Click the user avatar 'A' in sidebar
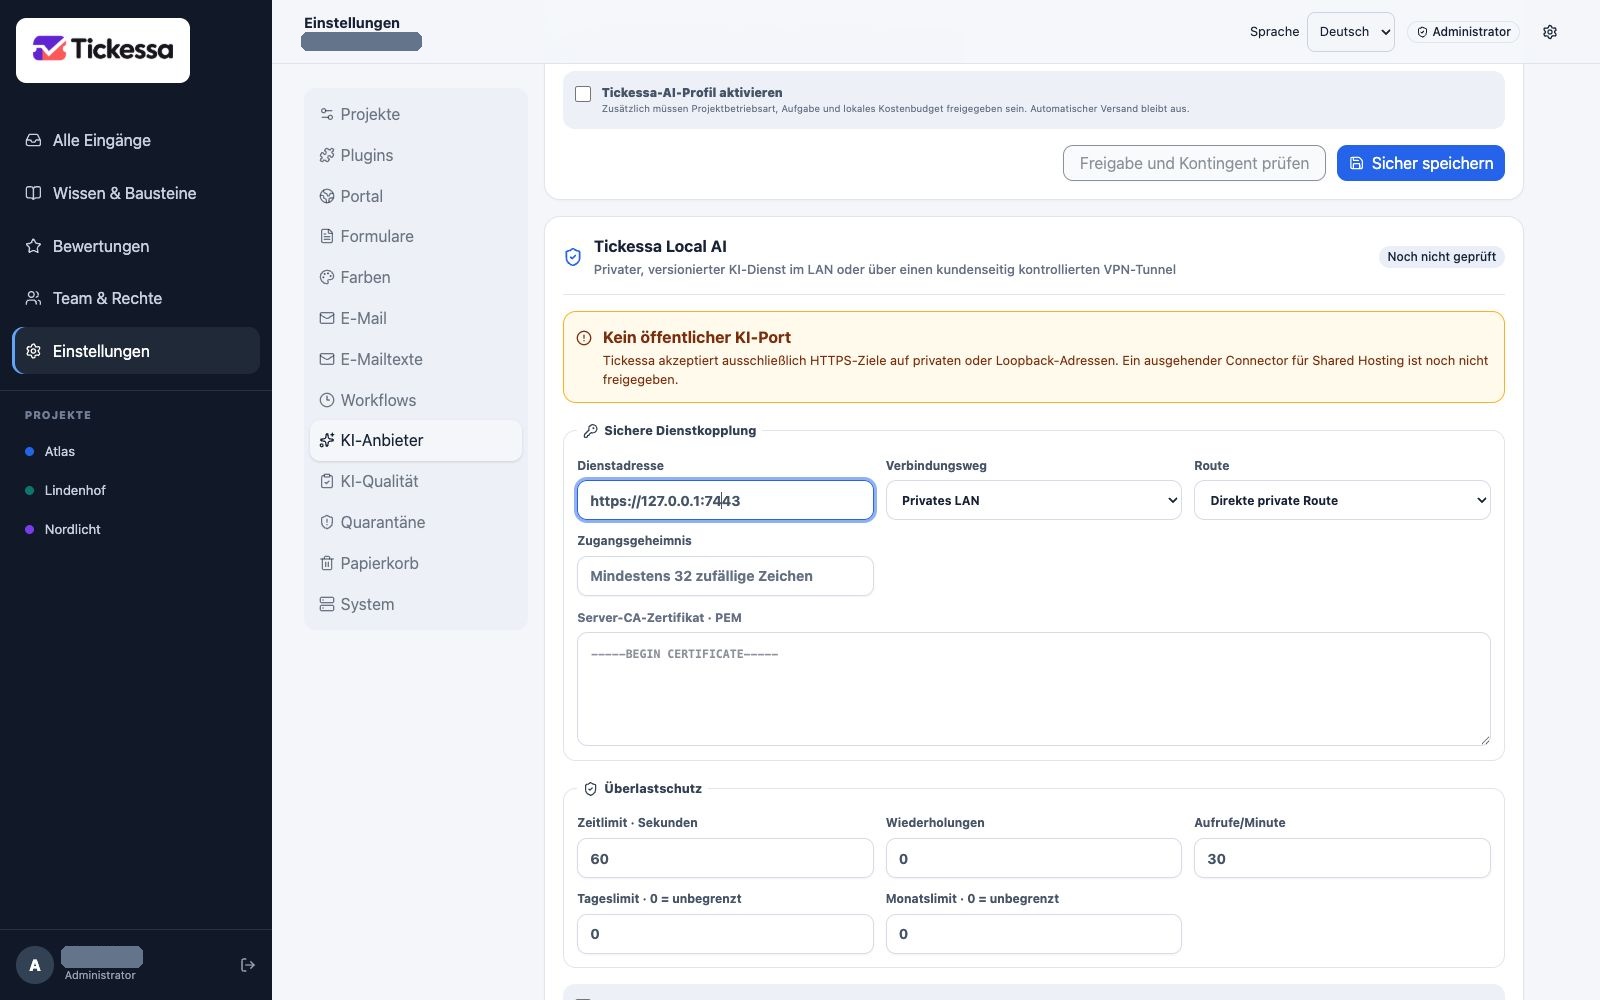 pyautogui.click(x=35, y=965)
